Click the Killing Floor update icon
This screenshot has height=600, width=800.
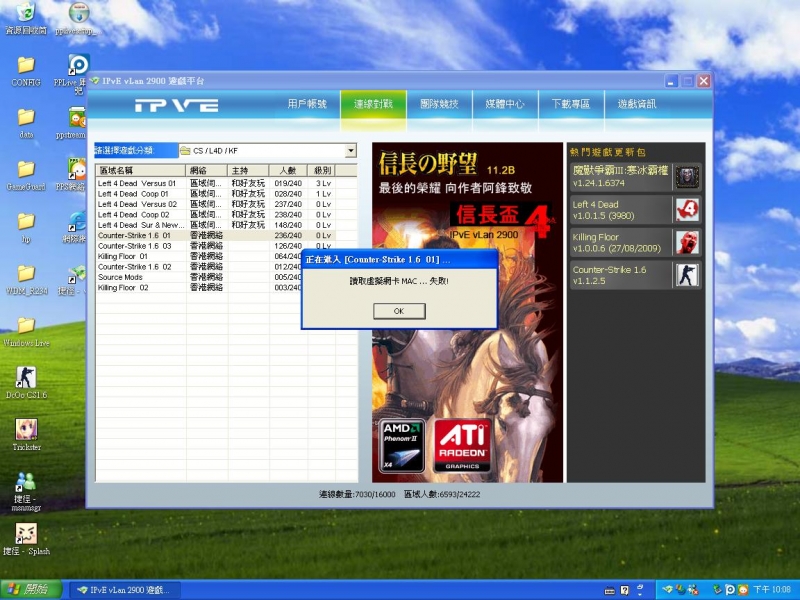pos(687,242)
